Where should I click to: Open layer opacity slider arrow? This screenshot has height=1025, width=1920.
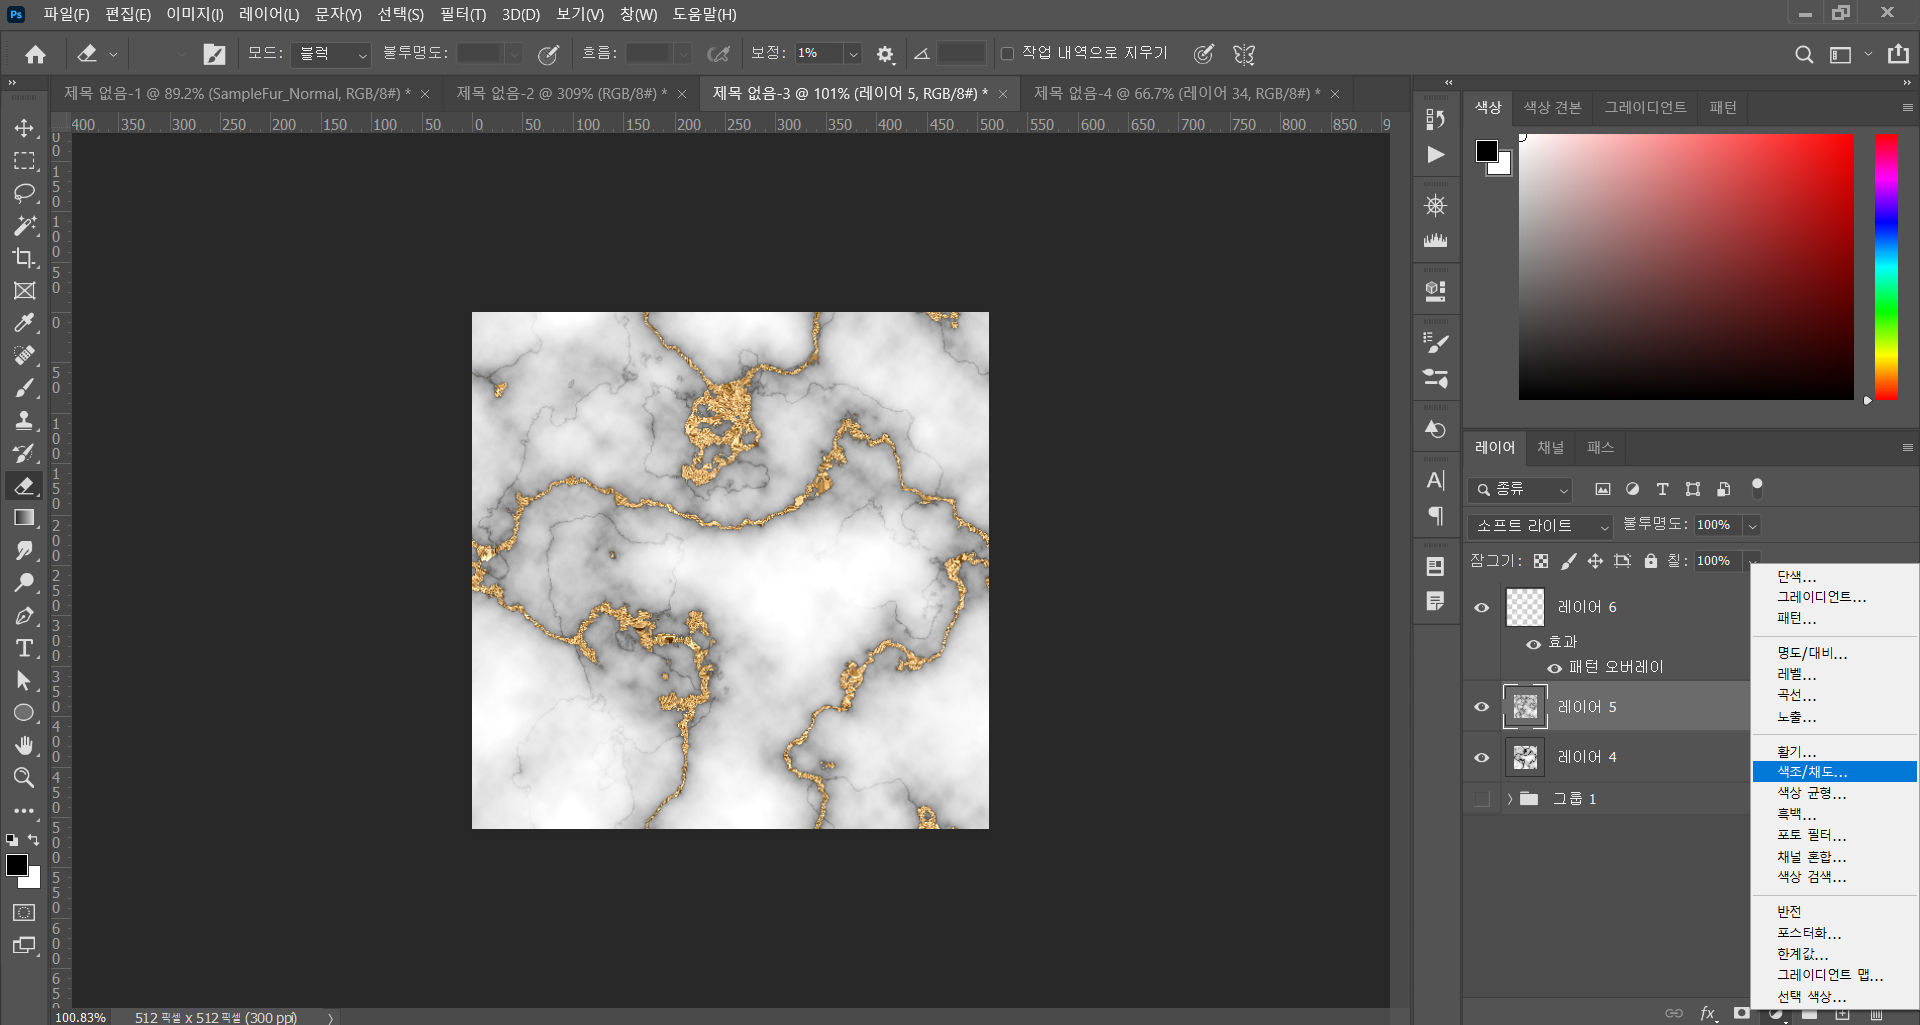coord(1752,525)
